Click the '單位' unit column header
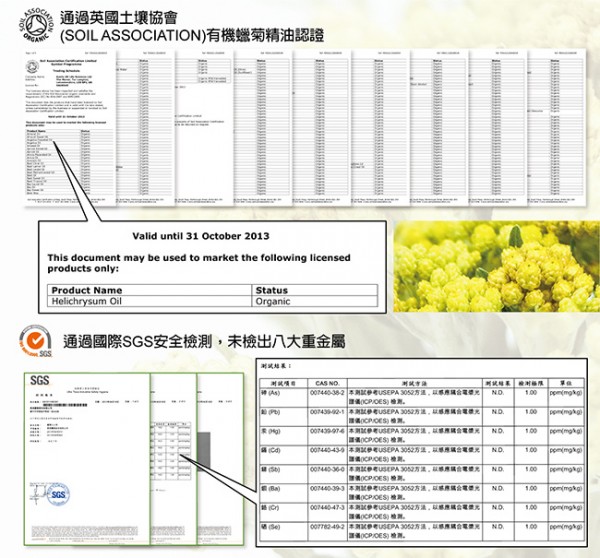The height and width of the screenshot is (558, 600). (x=566, y=383)
